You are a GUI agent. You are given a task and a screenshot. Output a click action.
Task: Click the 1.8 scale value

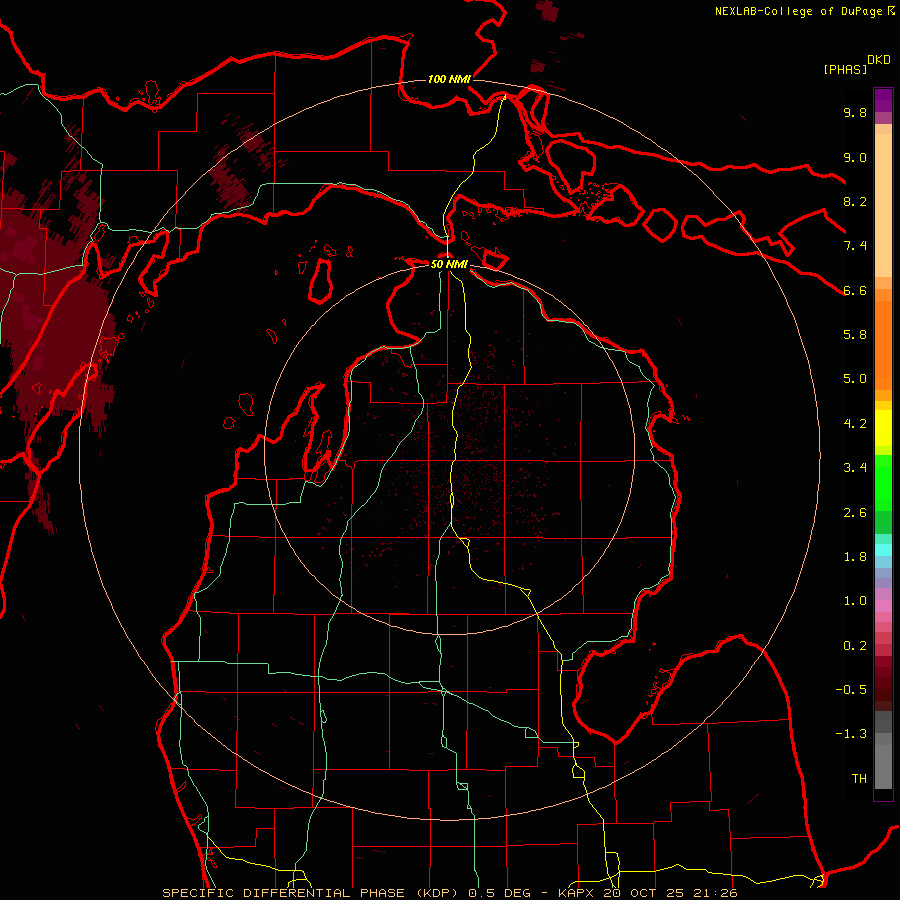855,557
